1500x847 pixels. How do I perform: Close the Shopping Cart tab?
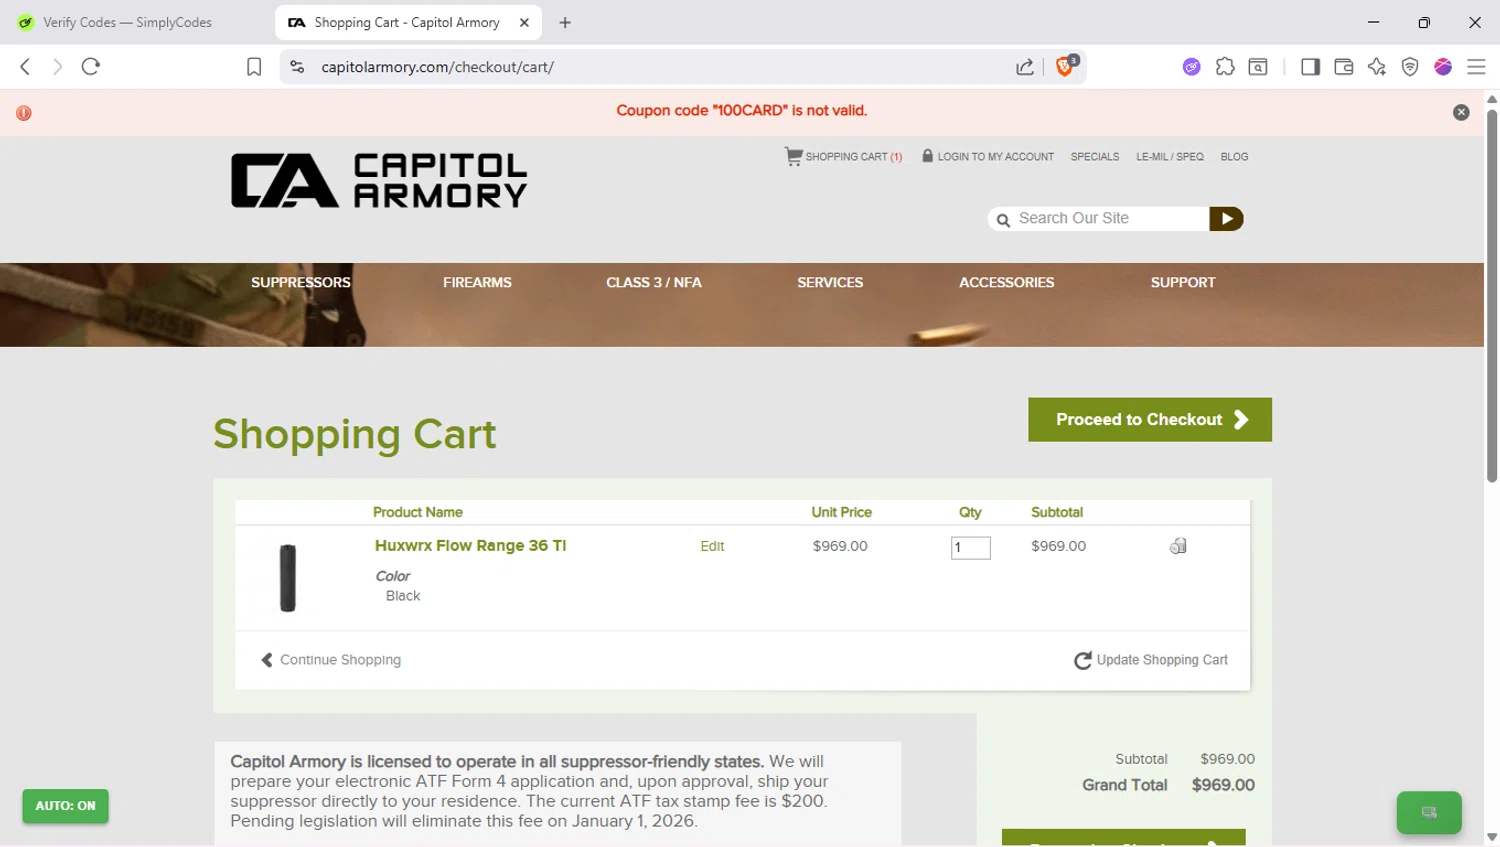524,22
